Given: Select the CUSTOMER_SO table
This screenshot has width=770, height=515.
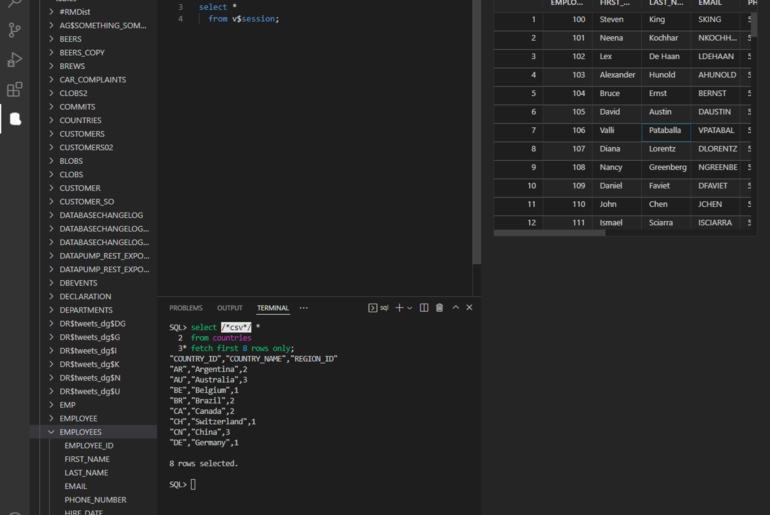Looking at the screenshot, I should tap(87, 202).
